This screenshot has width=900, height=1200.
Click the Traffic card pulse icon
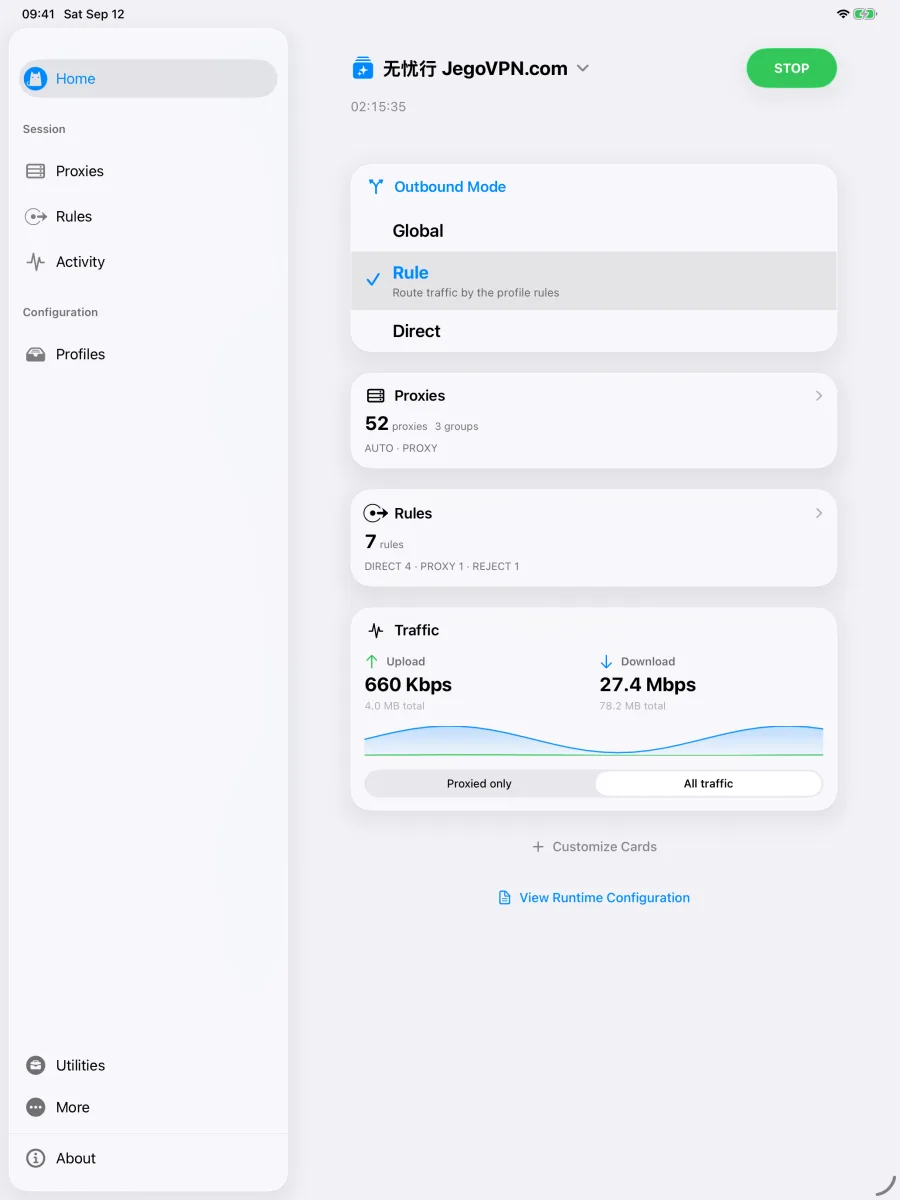coord(376,630)
